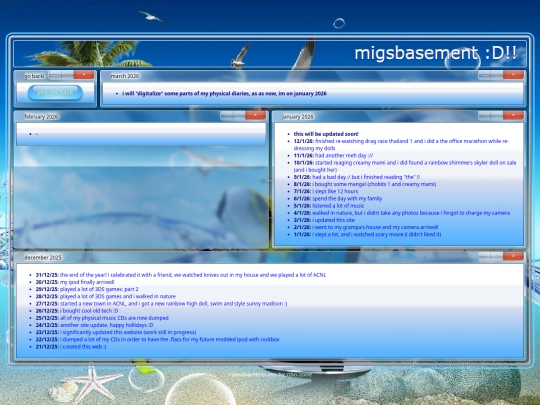Select the 11/1/26 "had another meh day" entry
This screenshot has width=540, height=405.
click(x=333, y=156)
